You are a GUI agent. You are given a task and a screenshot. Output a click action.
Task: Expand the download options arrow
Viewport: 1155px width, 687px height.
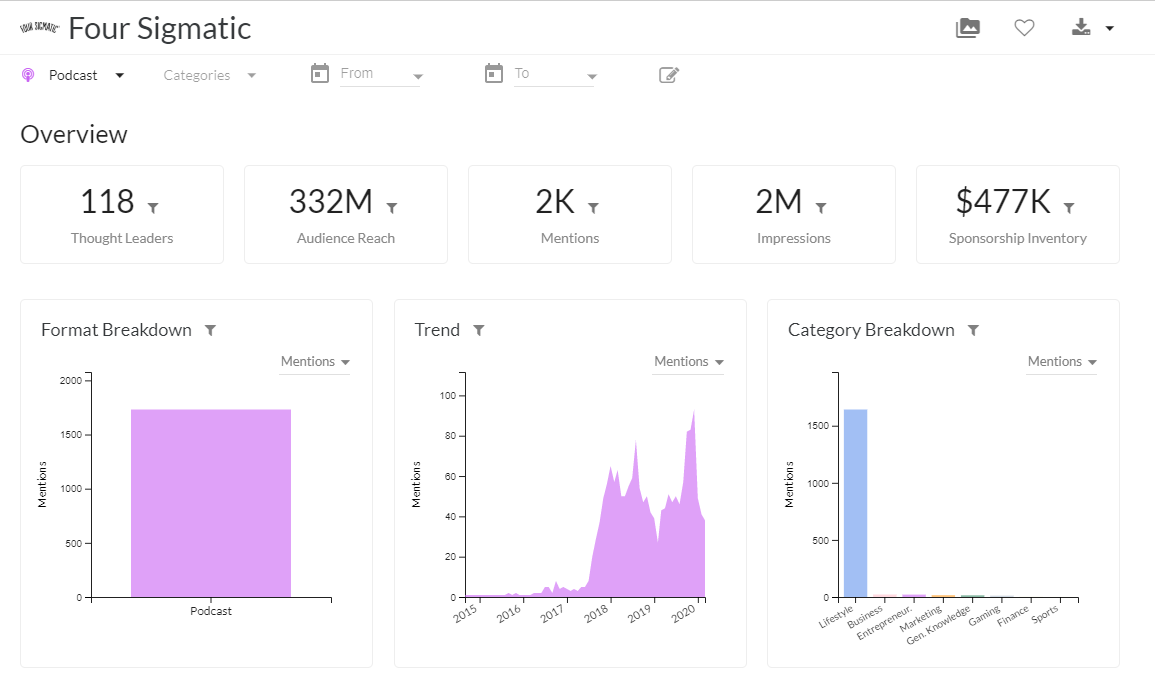1109,29
